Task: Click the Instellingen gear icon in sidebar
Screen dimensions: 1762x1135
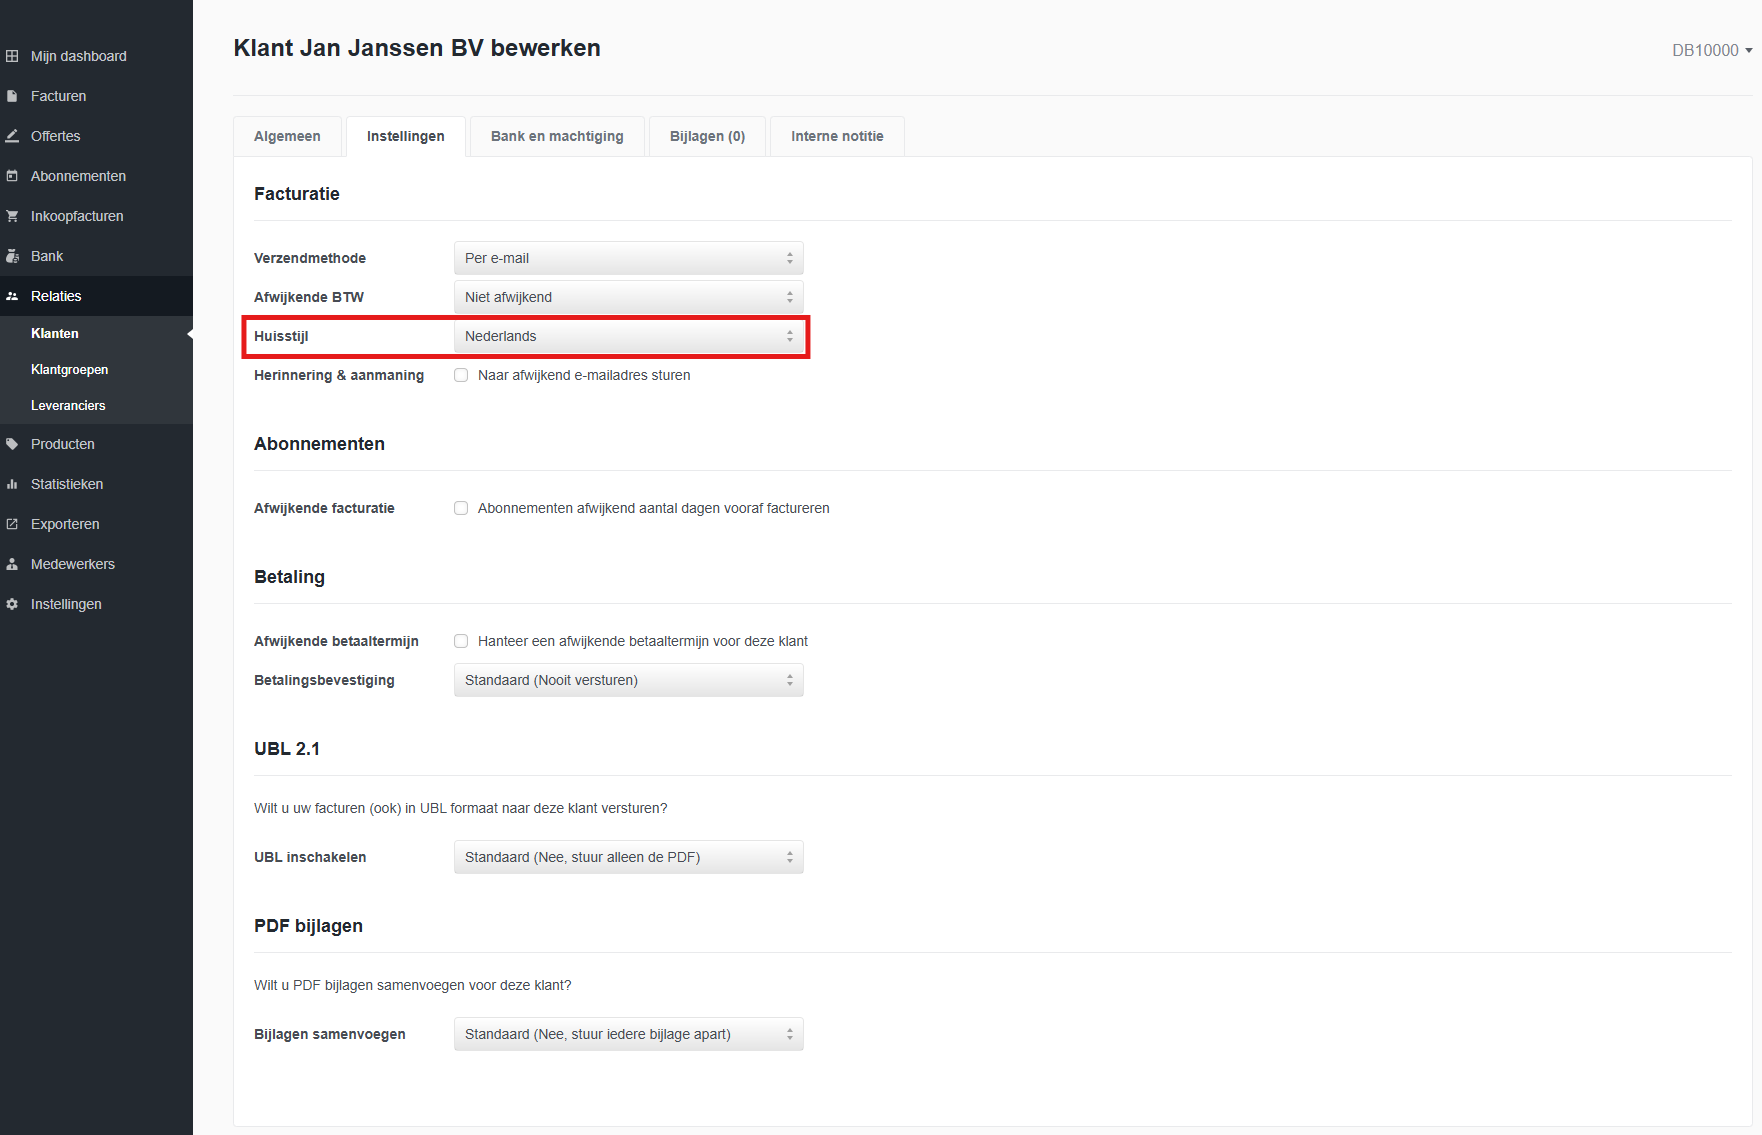Action: click(x=12, y=604)
